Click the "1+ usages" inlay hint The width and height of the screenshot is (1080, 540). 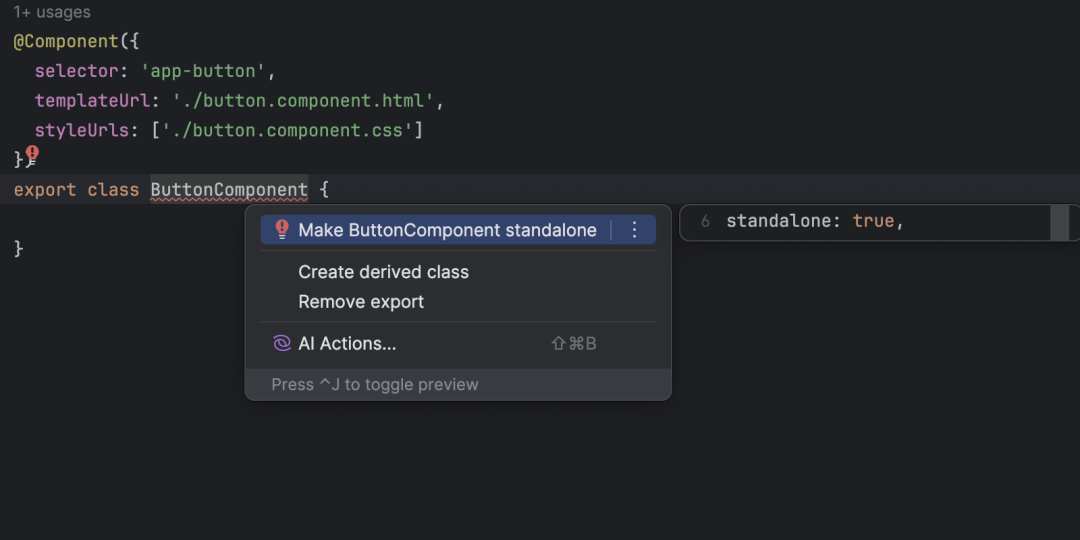tap(52, 13)
